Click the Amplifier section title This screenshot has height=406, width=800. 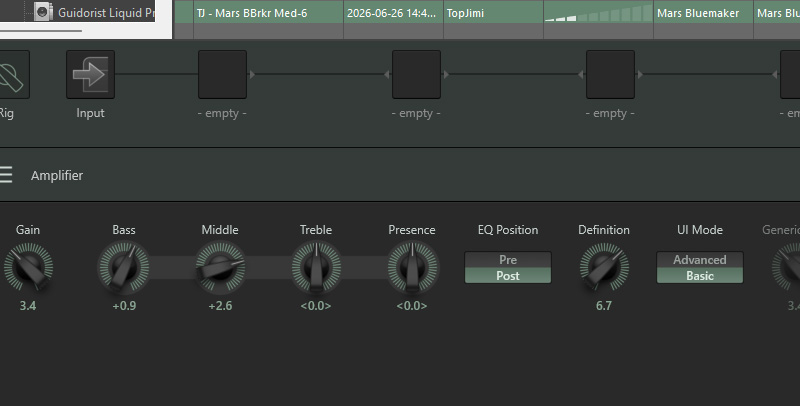[57, 175]
